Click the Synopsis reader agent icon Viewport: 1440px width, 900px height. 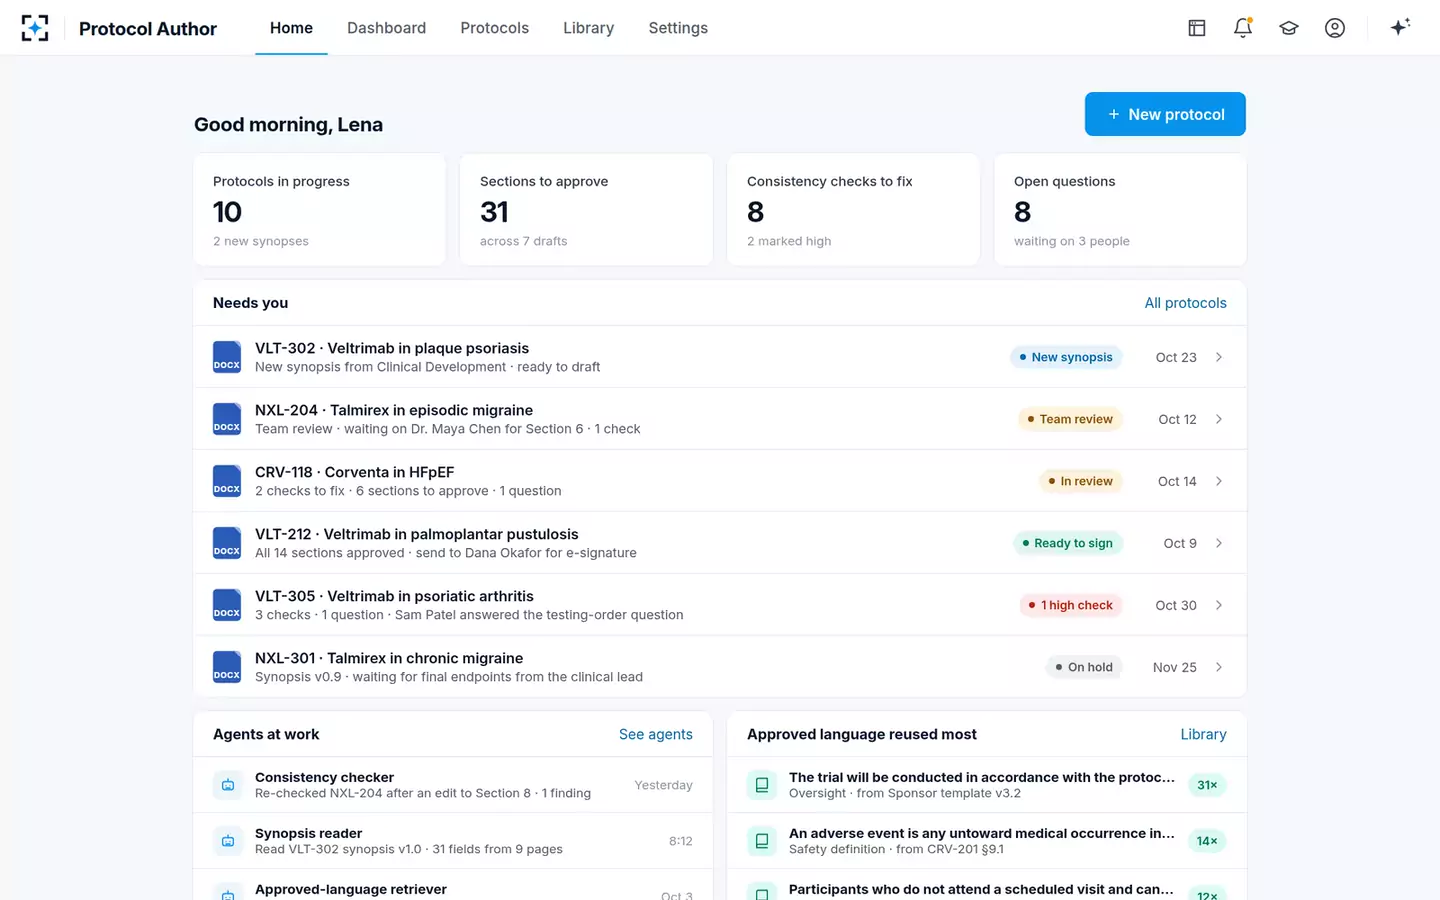click(x=228, y=841)
